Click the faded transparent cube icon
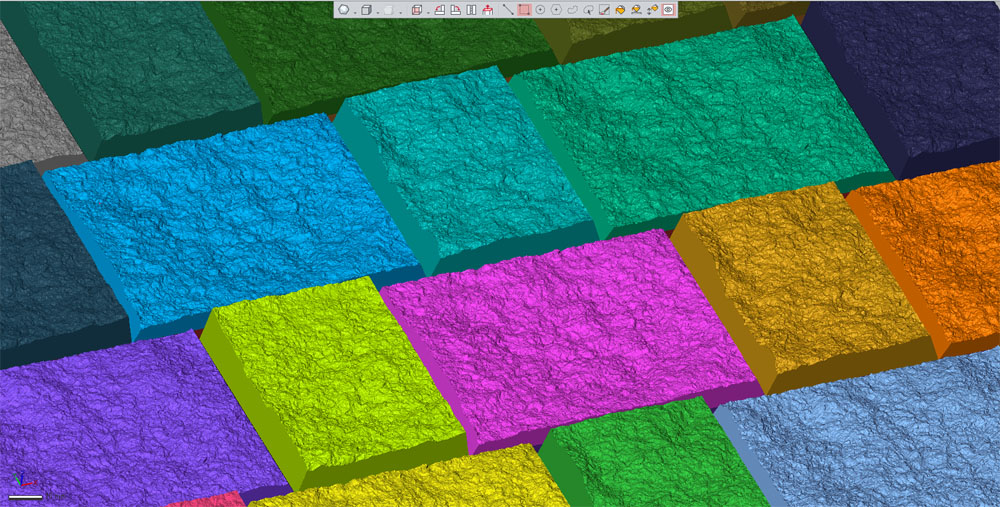This screenshot has height=507, width=1000. [x=388, y=10]
